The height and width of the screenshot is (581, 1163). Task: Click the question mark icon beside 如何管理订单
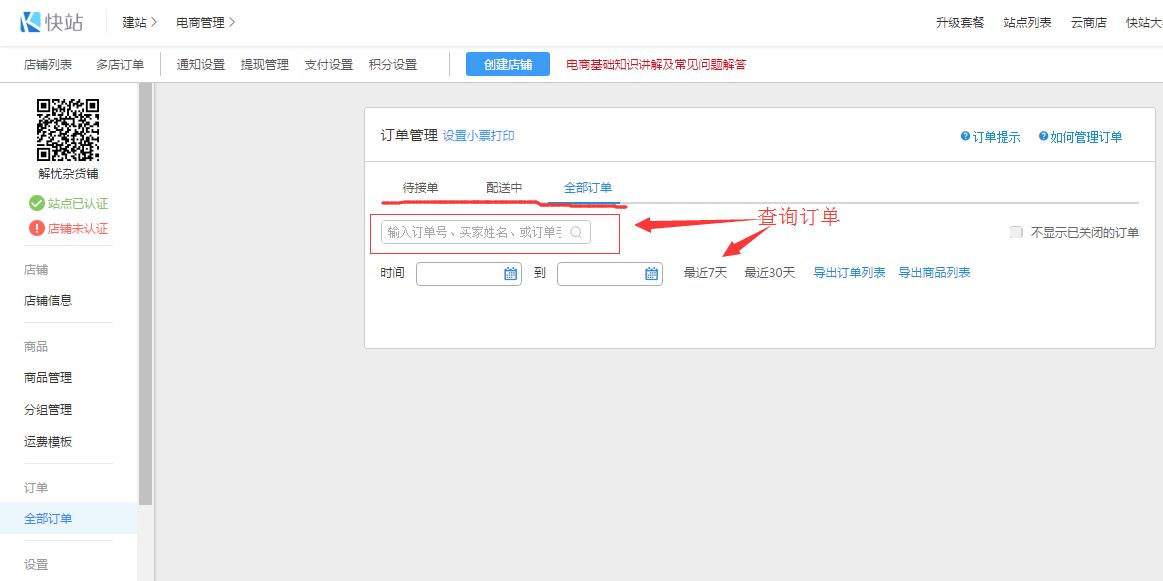[1043, 136]
